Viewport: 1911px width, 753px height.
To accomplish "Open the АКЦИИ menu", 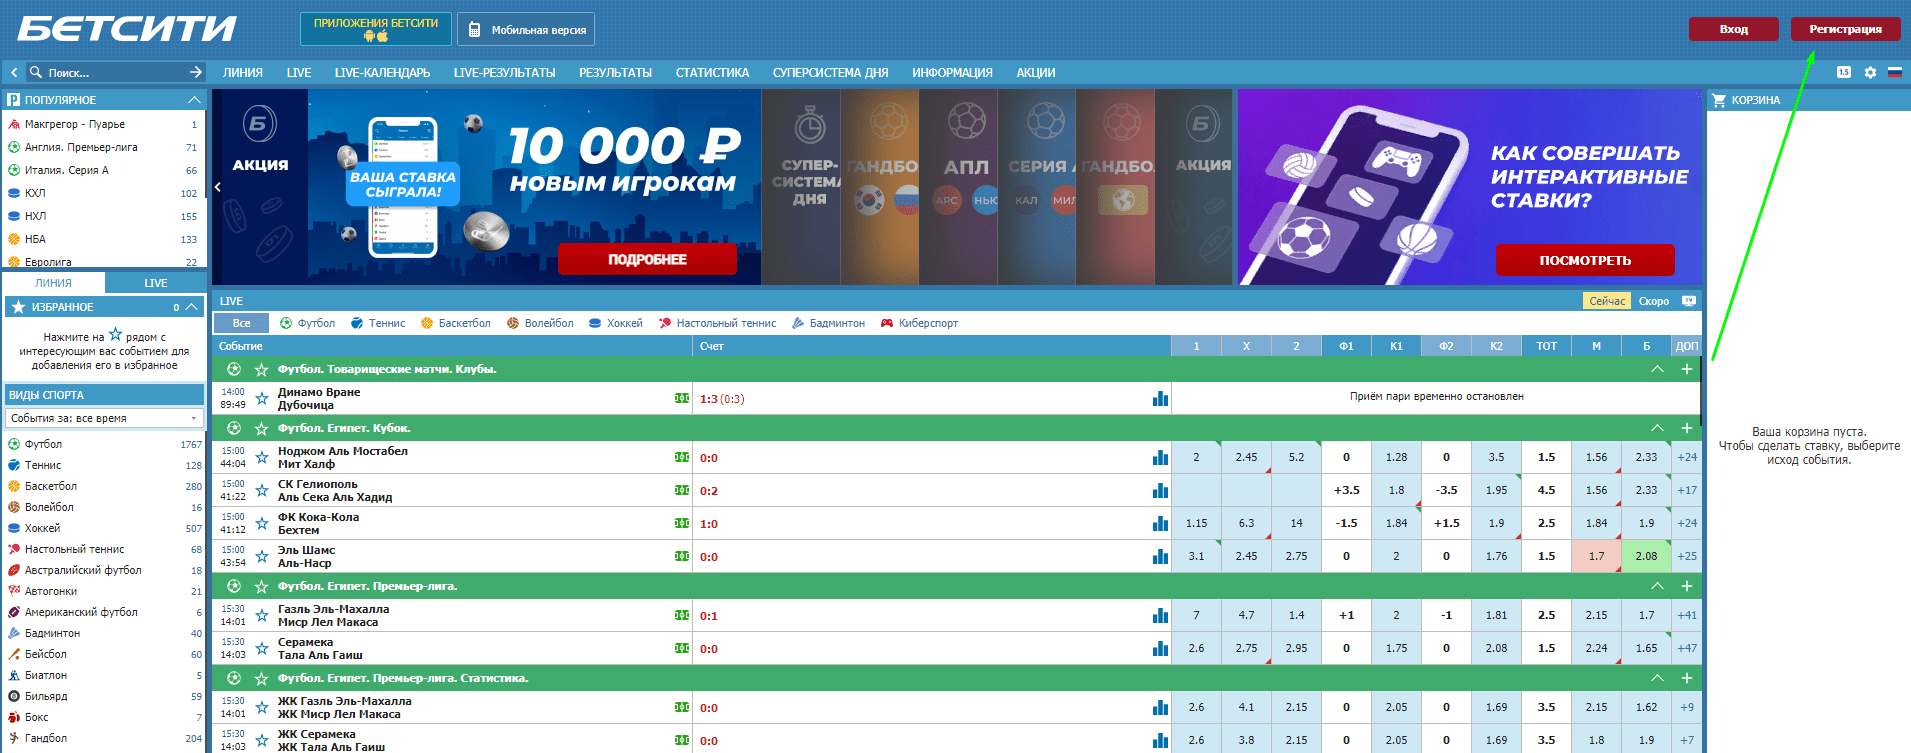I will coord(1036,72).
